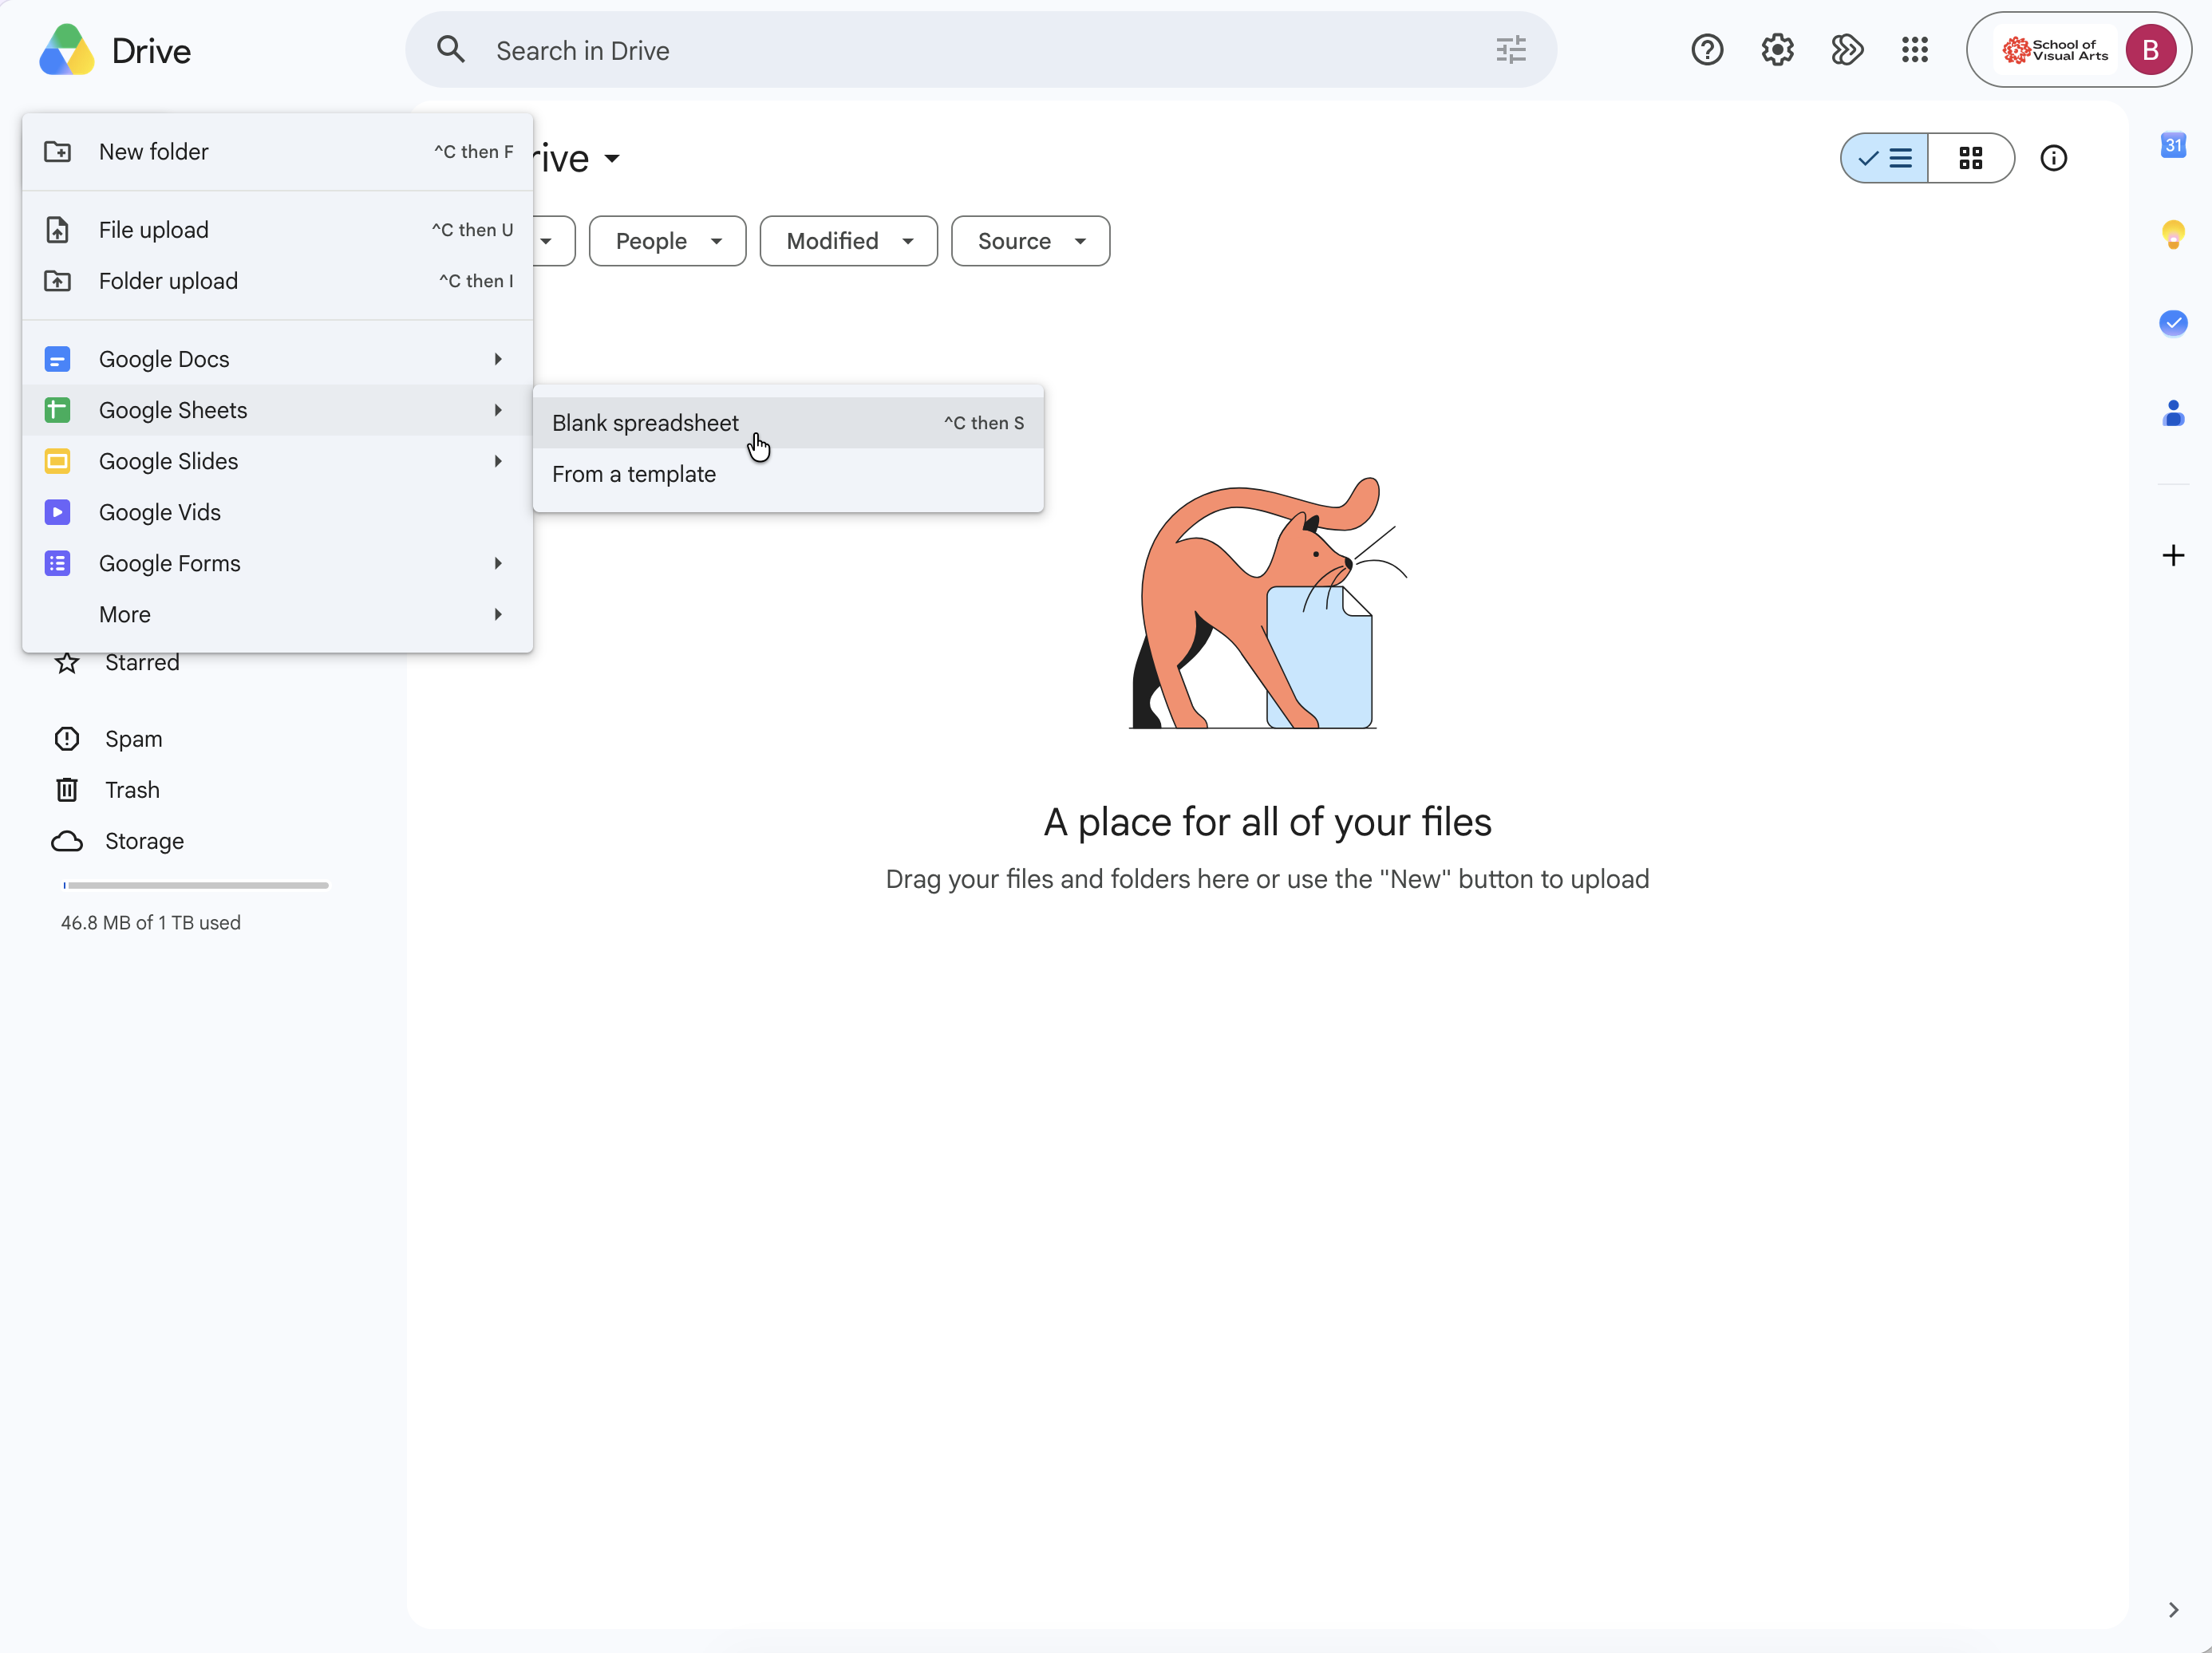
Task: Open Starred in sidebar
Action: pos(142,664)
